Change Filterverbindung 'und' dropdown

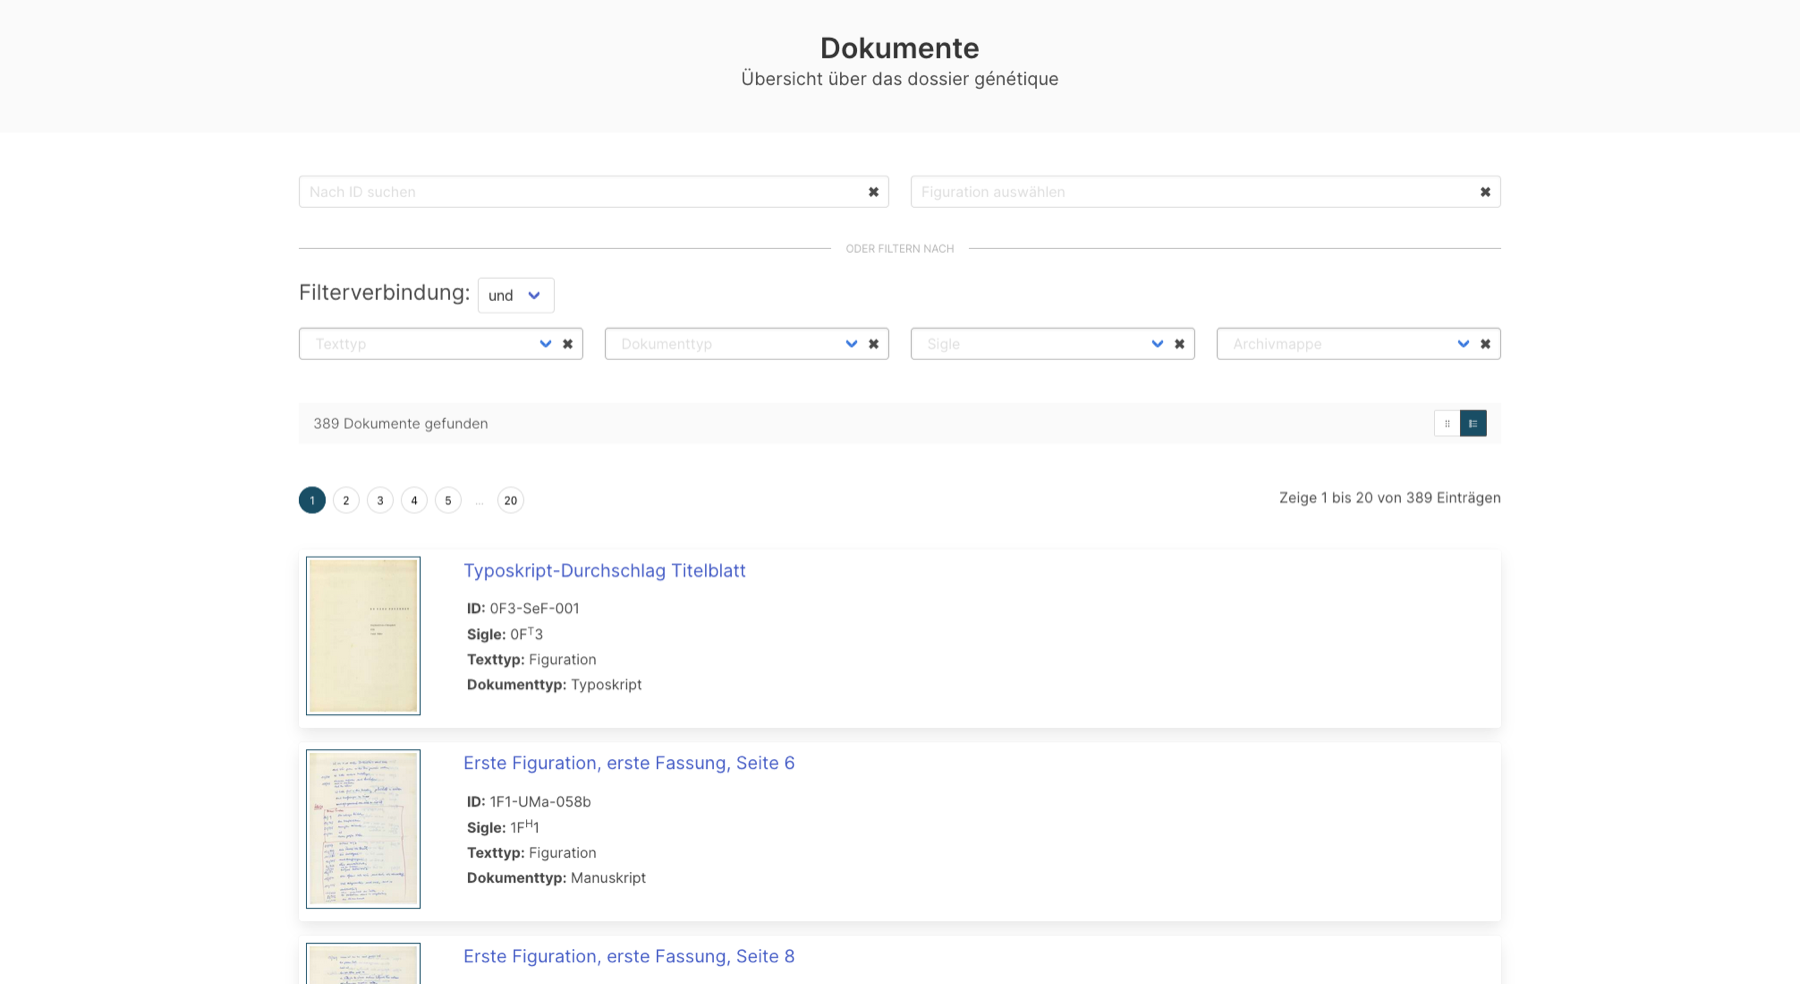pos(516,295)
